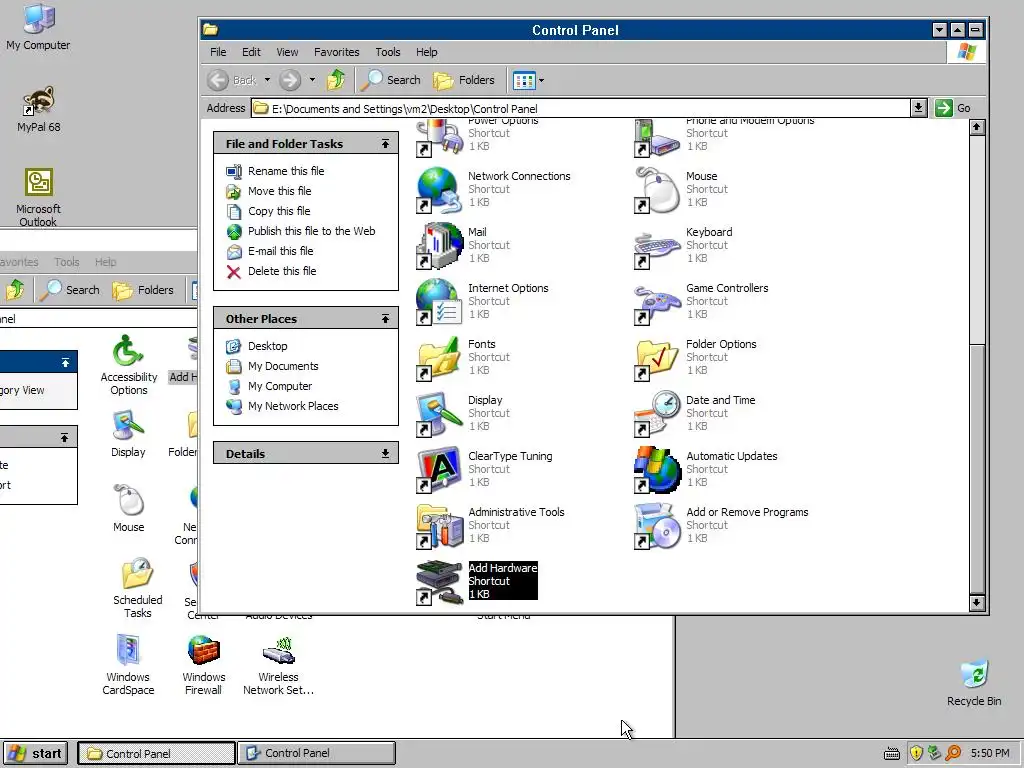Click the Go button beside address bar
The height and width of the screenshot is (768, 1024).
(953, 108)
